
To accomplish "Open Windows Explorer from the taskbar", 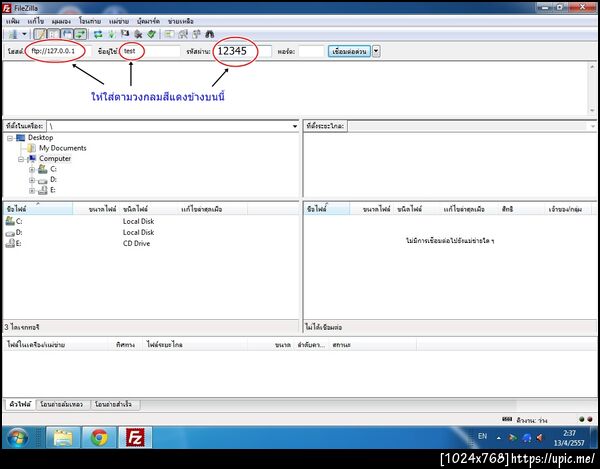I will (63, 438).
